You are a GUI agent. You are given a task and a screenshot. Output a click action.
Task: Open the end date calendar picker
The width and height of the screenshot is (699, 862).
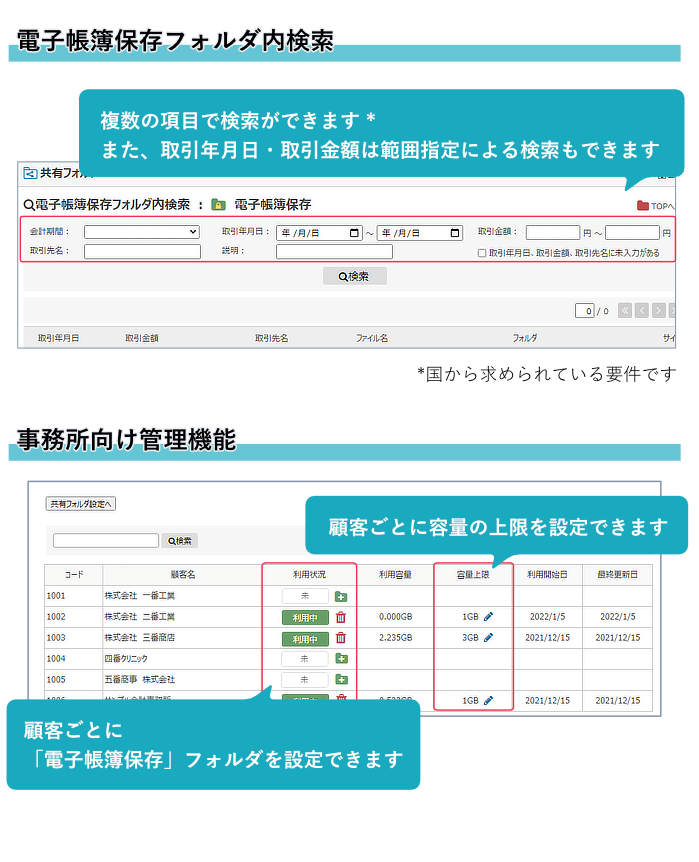pos(455,233)
